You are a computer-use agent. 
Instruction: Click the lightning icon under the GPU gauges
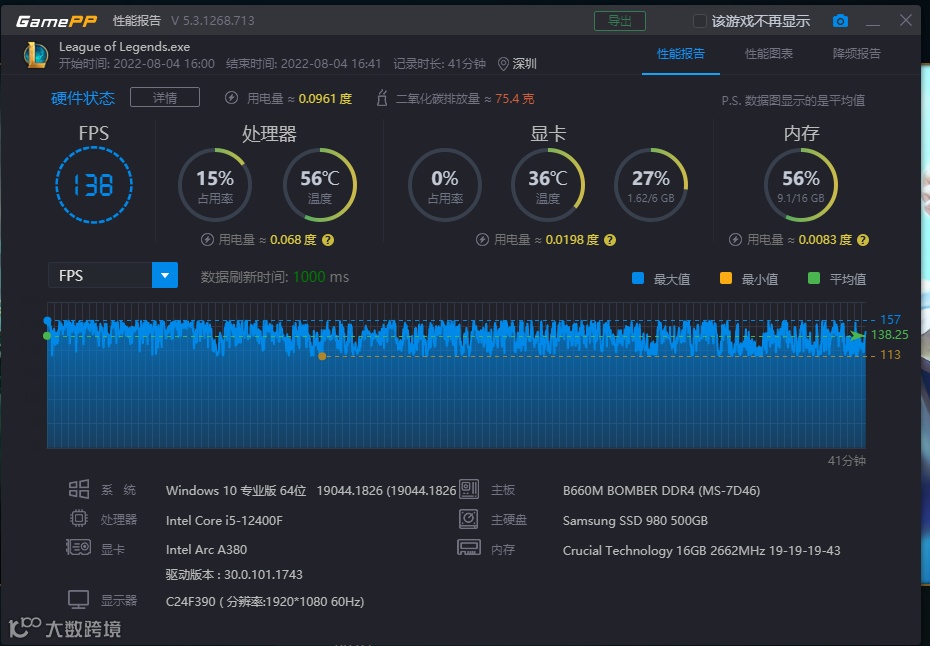(482, 240)
